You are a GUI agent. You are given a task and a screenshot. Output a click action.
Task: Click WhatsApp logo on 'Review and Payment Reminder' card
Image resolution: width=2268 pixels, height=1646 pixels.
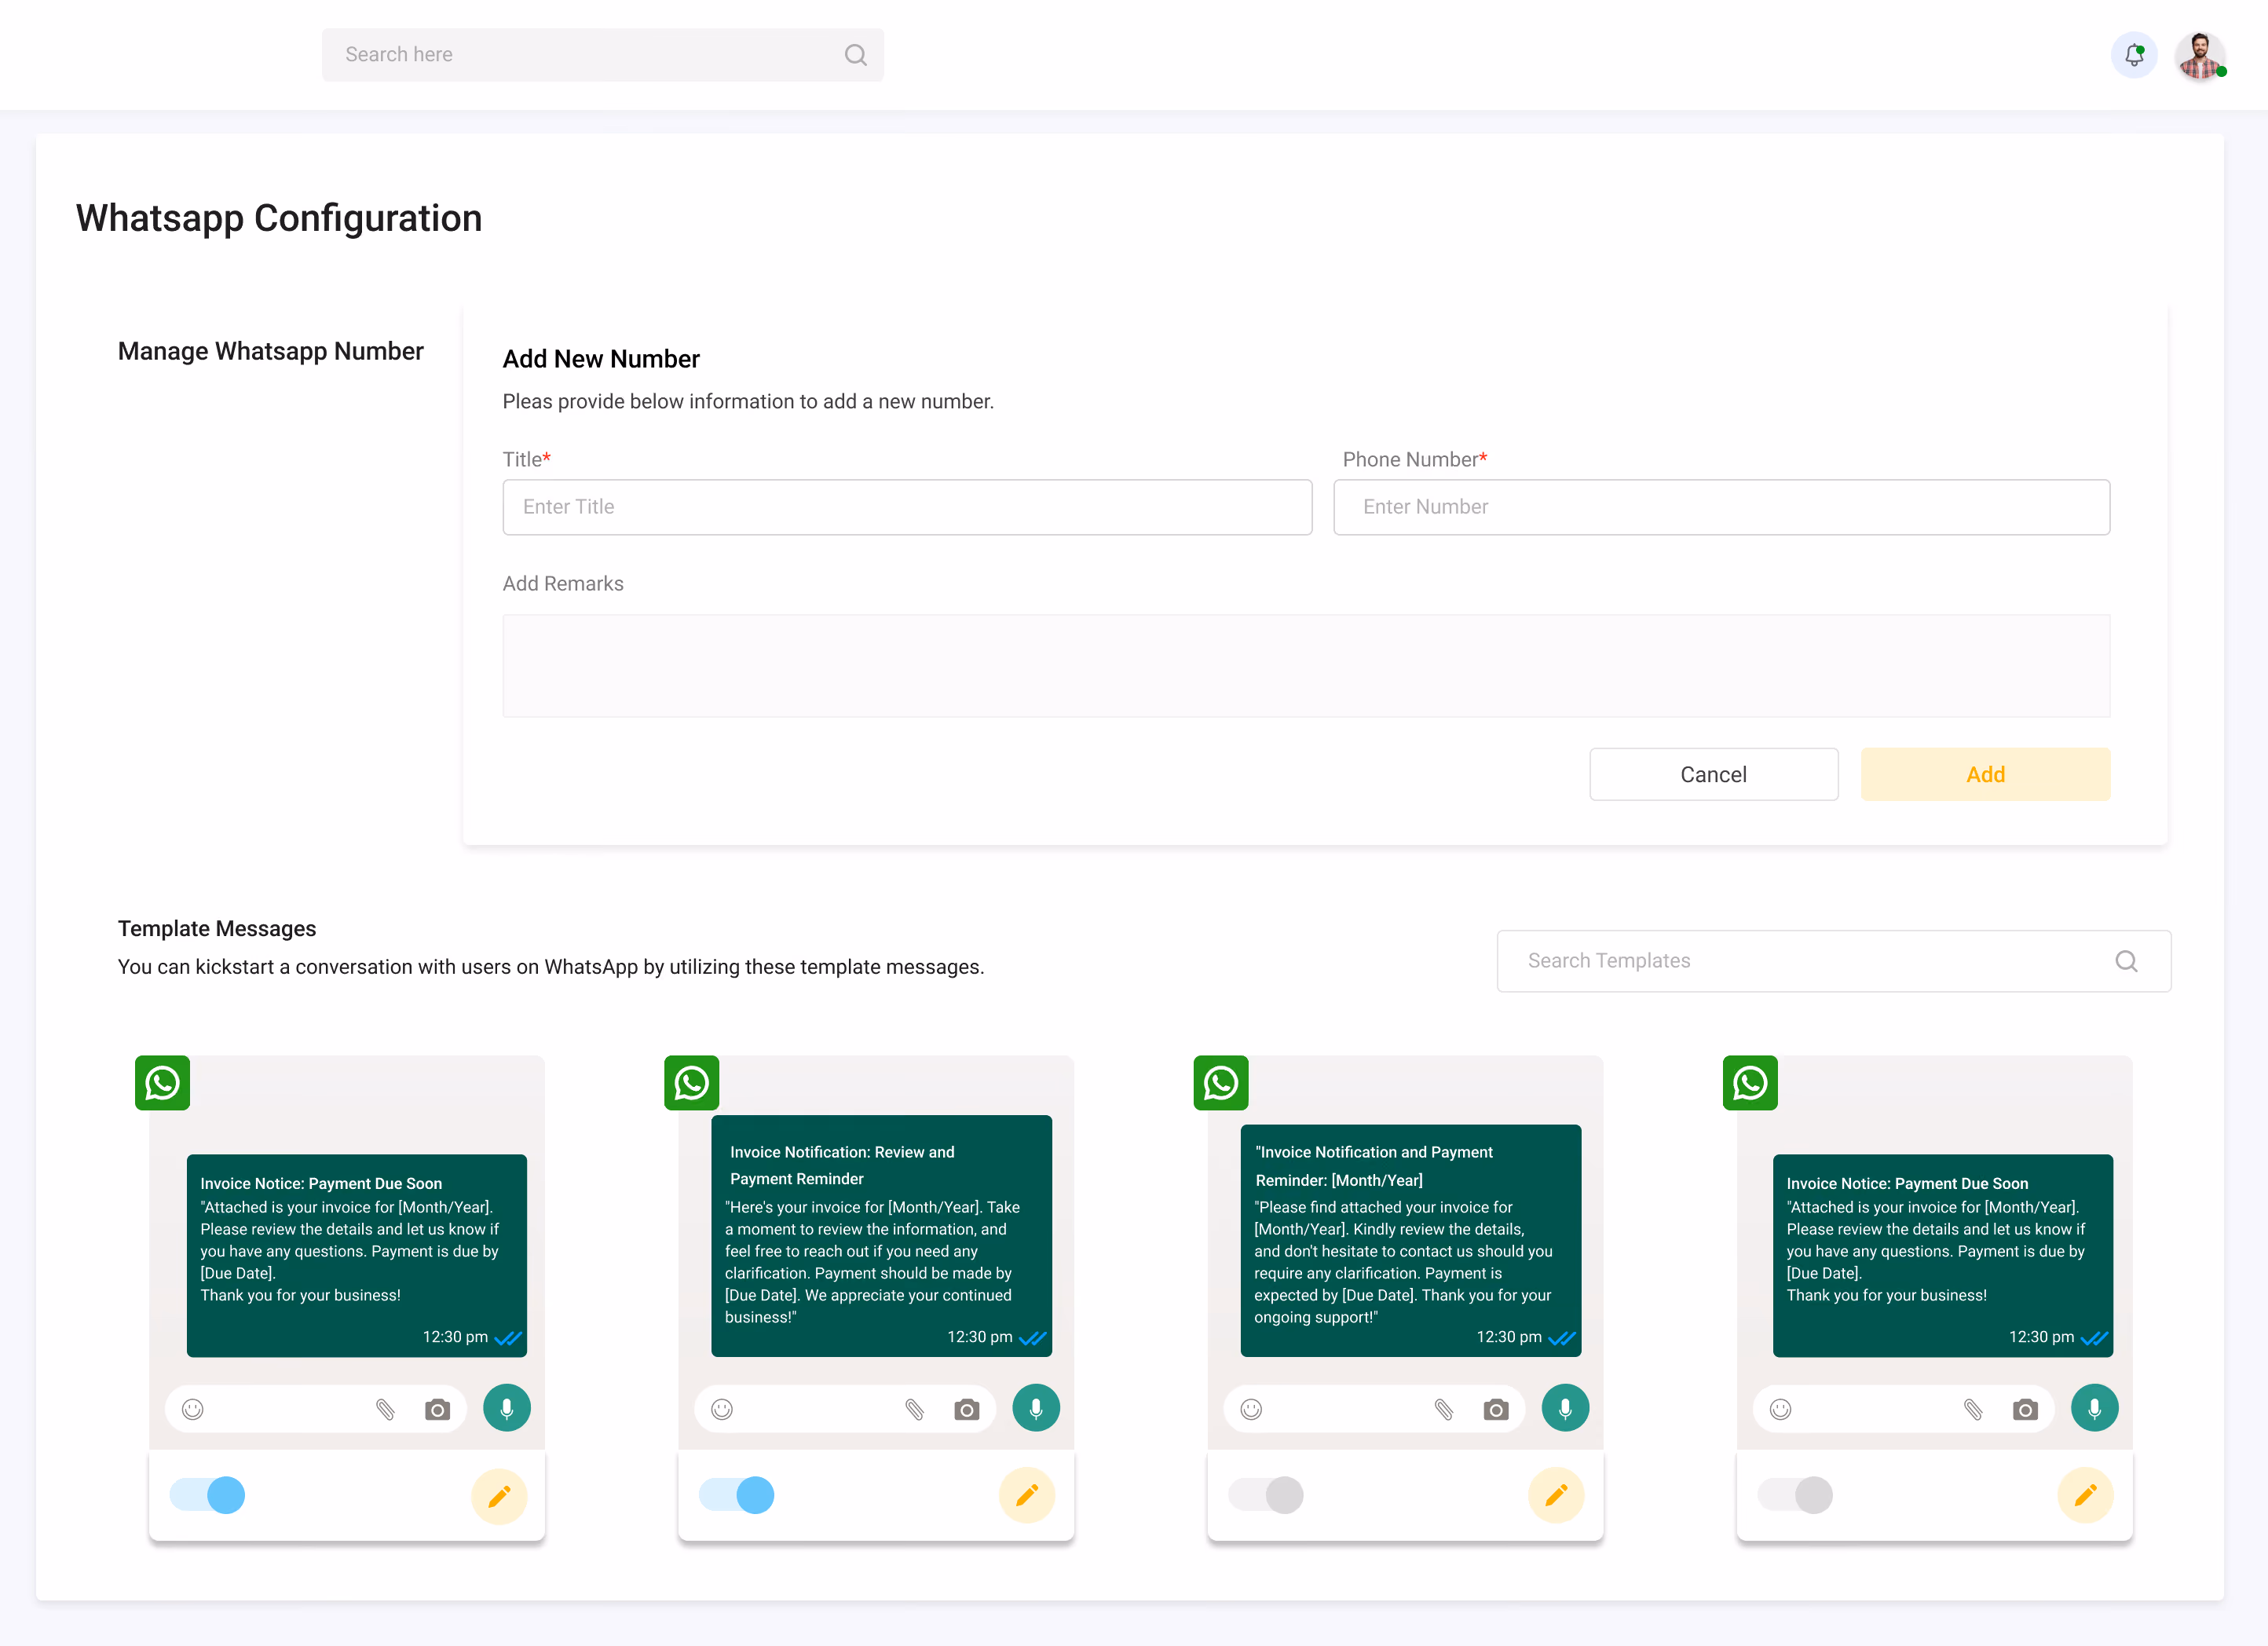[691, 1082]
